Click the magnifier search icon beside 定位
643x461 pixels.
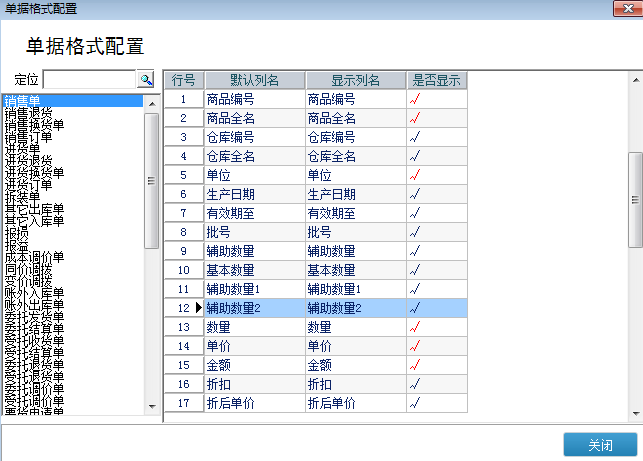[146, 79]
